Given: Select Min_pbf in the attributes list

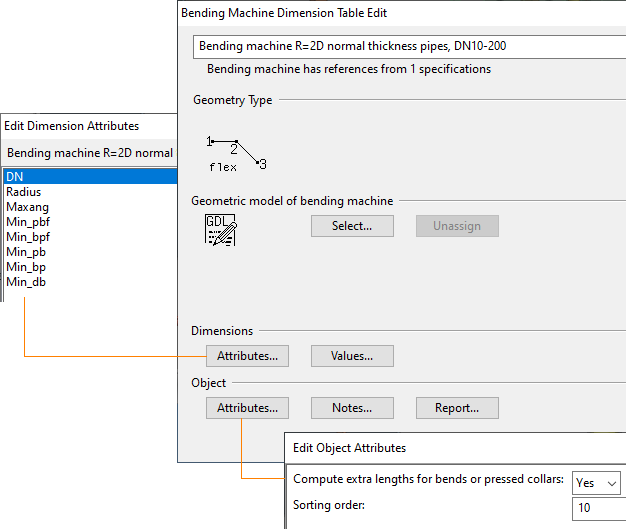Looking at the screenshot, I should [x=28, y=222].
